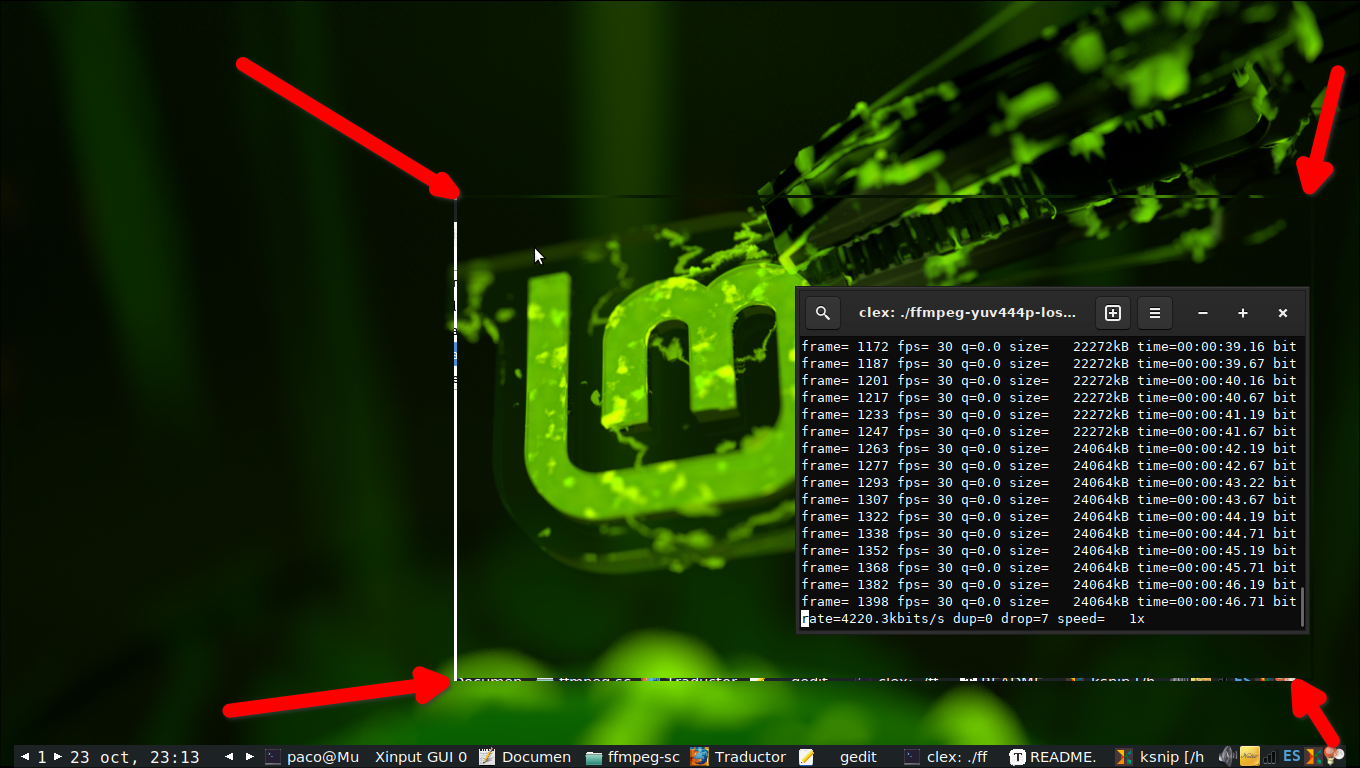The image size is (1360, 768).
Task: Minimize the clex terminal window
Action: coord(1203,313)
